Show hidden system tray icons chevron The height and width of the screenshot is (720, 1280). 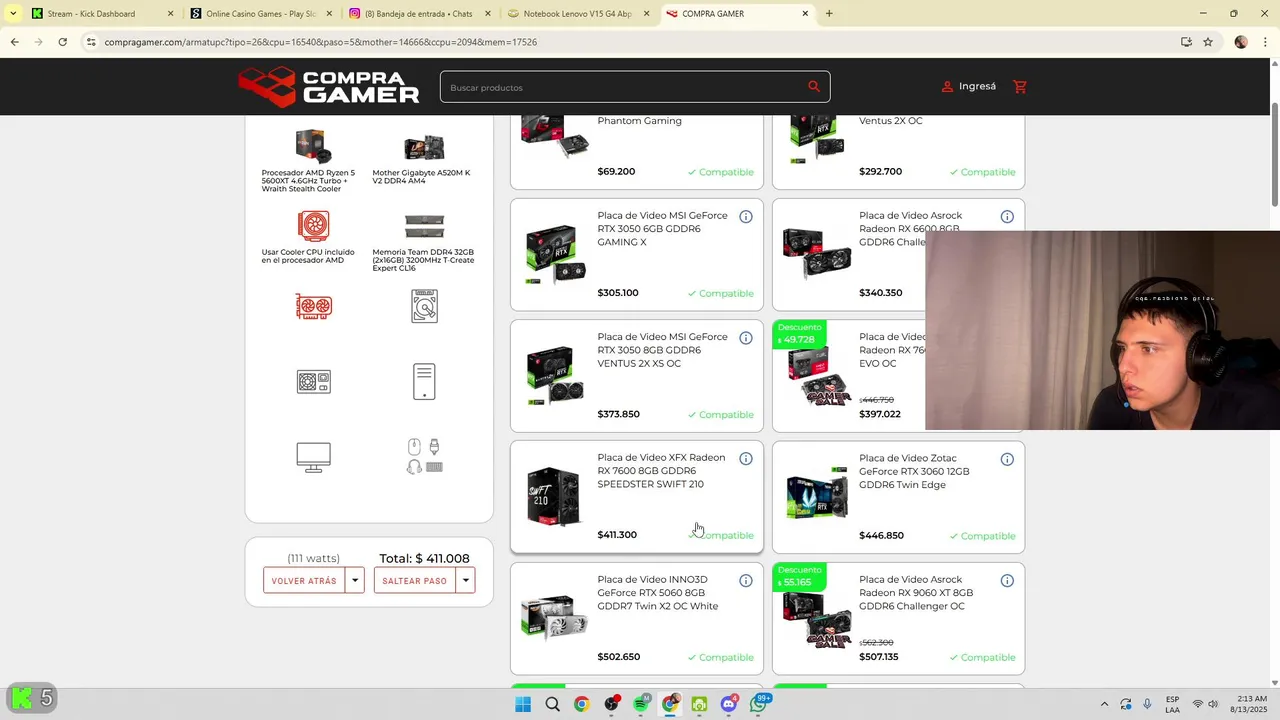pos(1104,704)
